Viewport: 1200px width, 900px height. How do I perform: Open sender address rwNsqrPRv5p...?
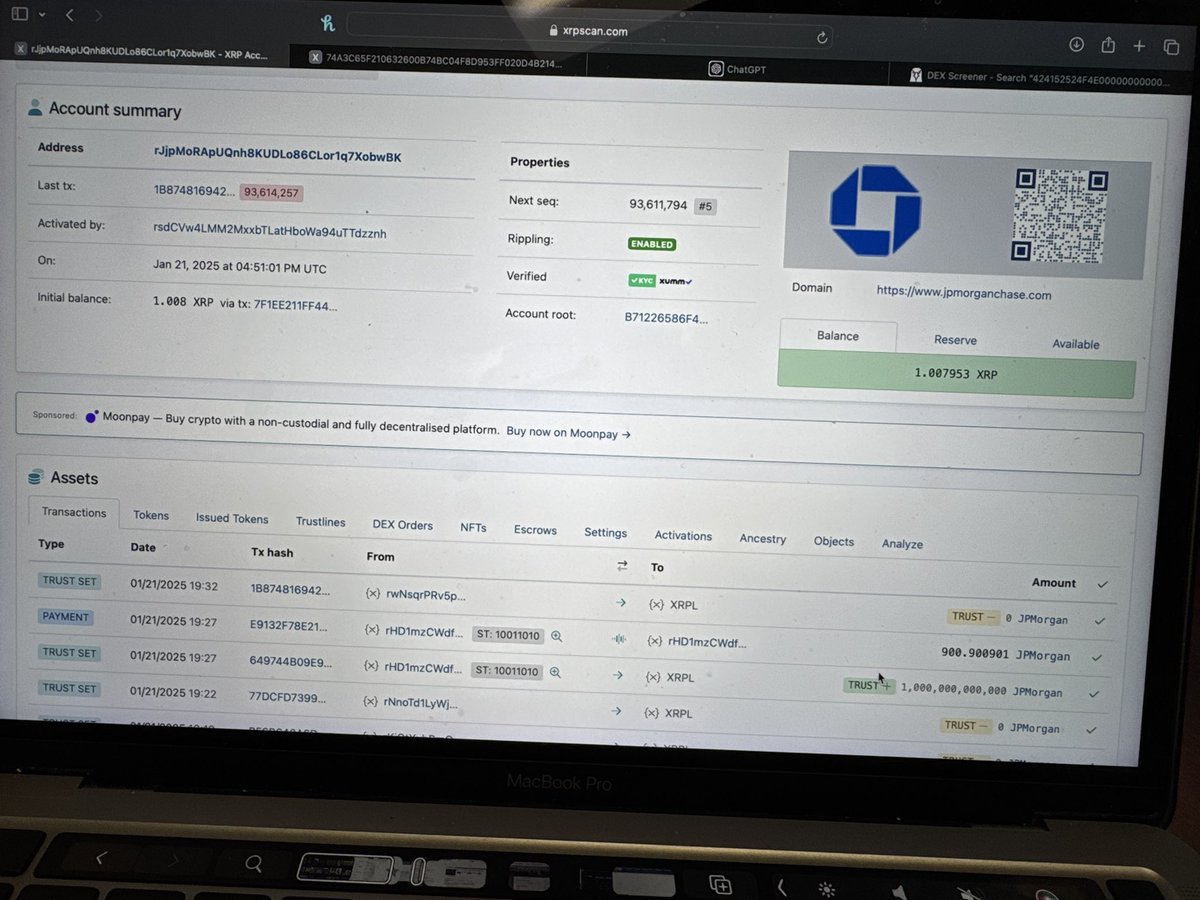[426, 596]
